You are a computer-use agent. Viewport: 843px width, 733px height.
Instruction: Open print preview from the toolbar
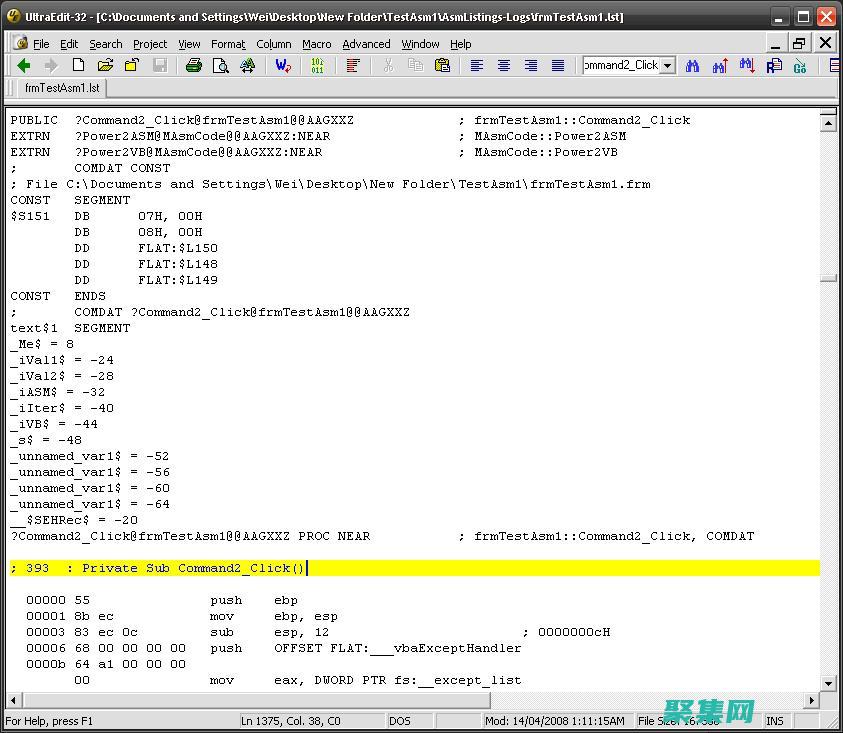point(221,65)
